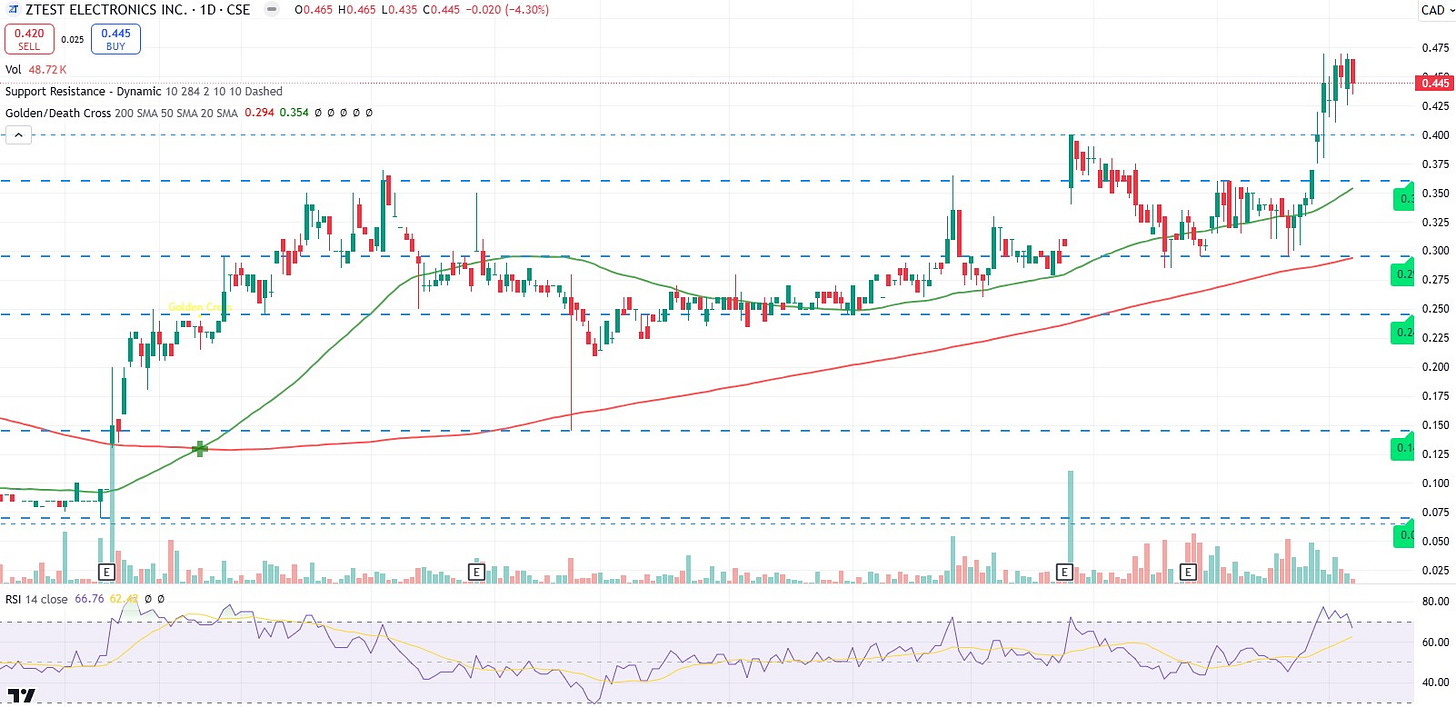1456x707 pixels.
Task: Select the RSI 14 close legend
Action: pyautogui.click(x=37, y=599)
